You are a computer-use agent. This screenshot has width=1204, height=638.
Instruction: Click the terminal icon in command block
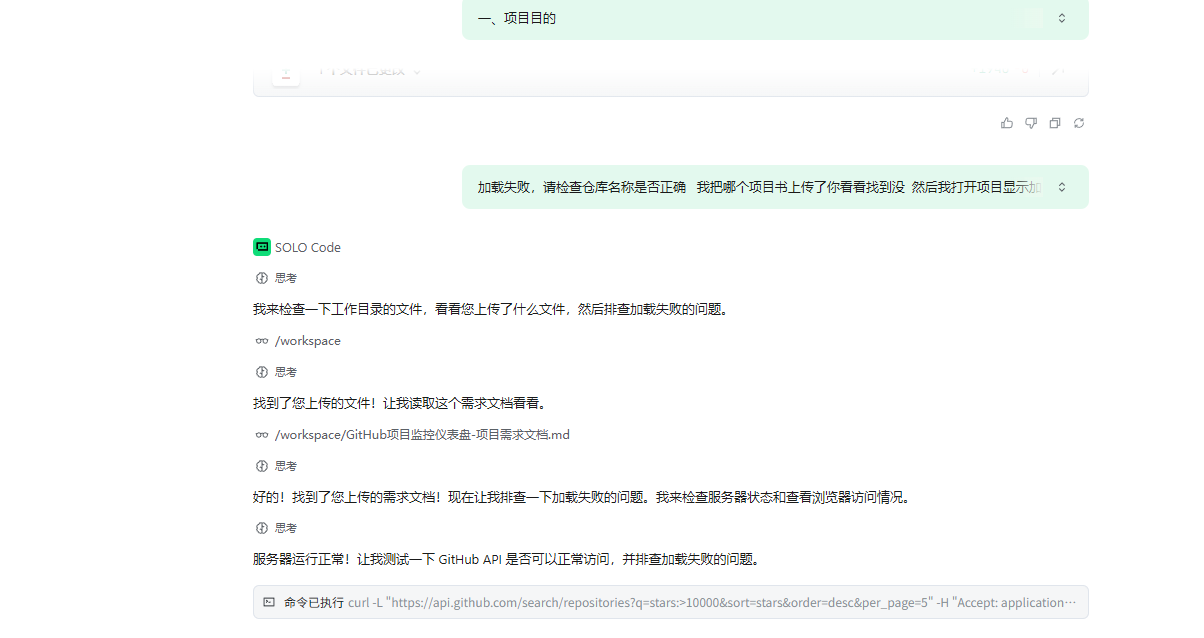pyautogui.click(x=269, y=602)
